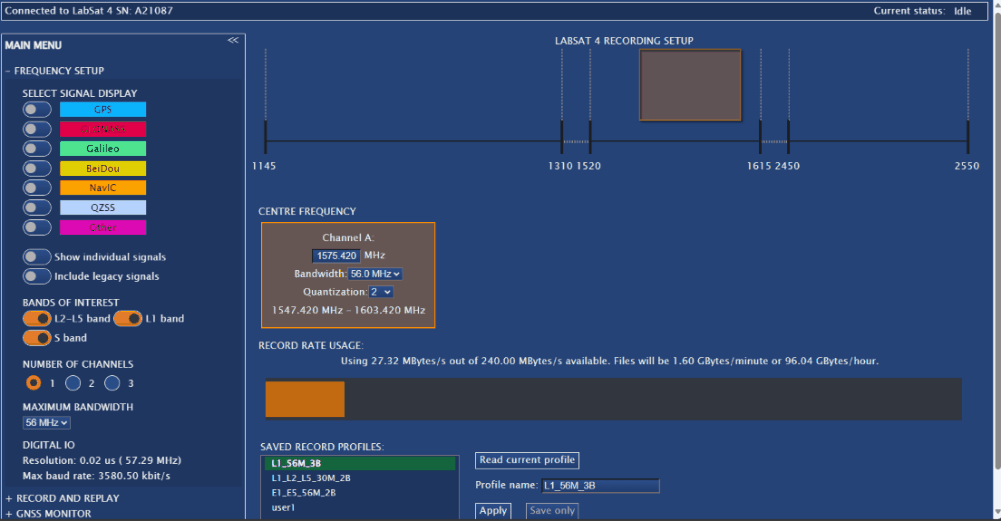The width and height of the screenshot is (1001, 521).
Task: Toggle the GPS signal display switch
Action: click(37, 110)
